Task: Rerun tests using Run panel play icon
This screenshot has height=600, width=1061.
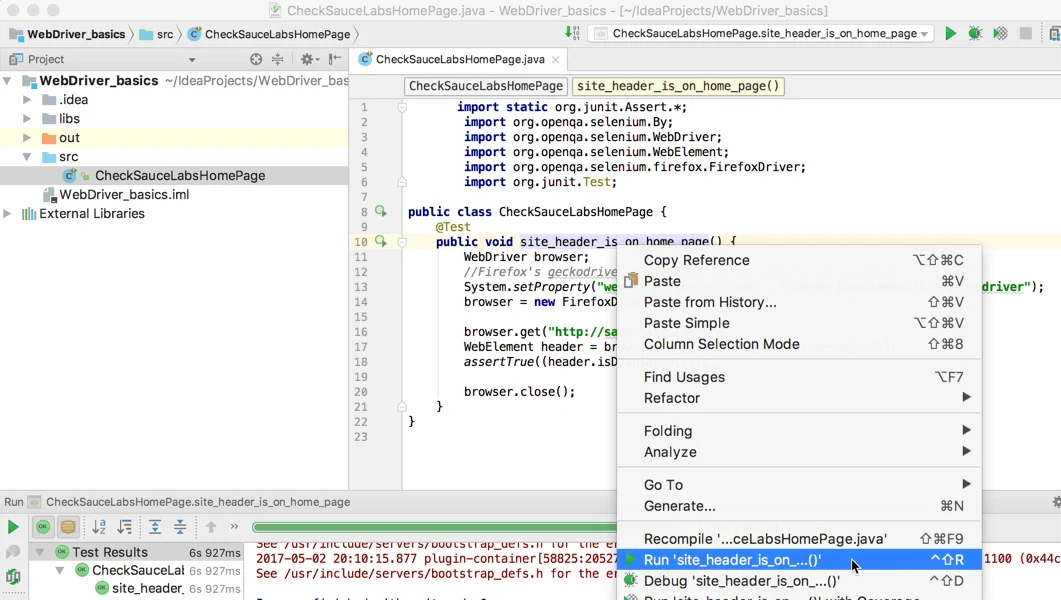Action: (x=13, y=527)
